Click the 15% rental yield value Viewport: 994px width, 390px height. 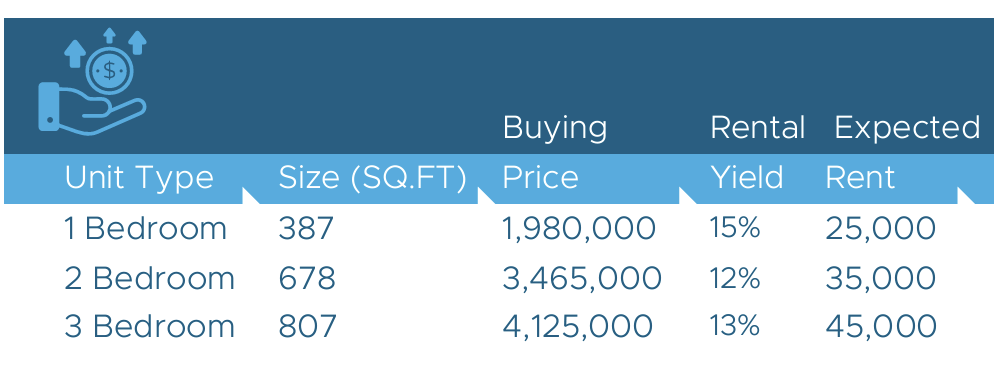pyautogui.click(x=735, y=228)
